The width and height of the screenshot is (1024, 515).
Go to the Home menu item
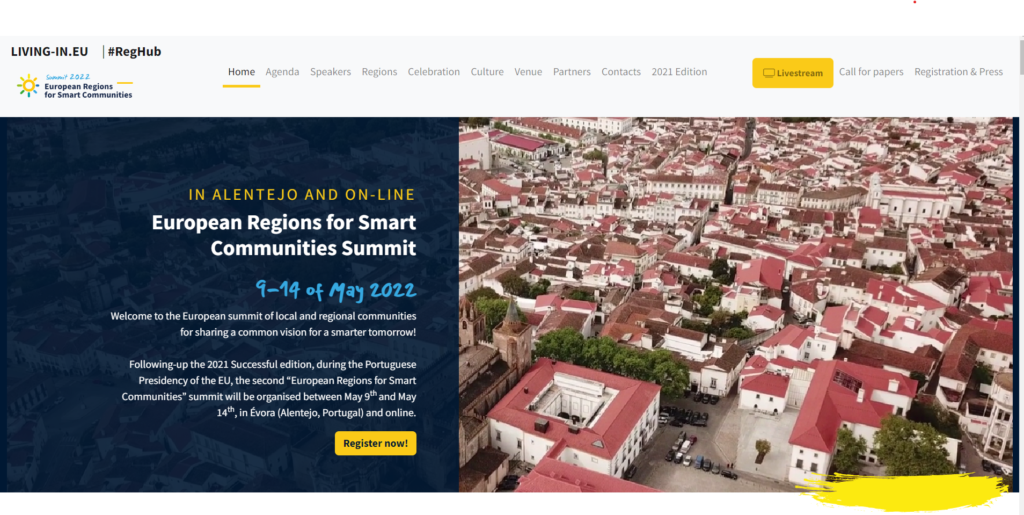241,72
